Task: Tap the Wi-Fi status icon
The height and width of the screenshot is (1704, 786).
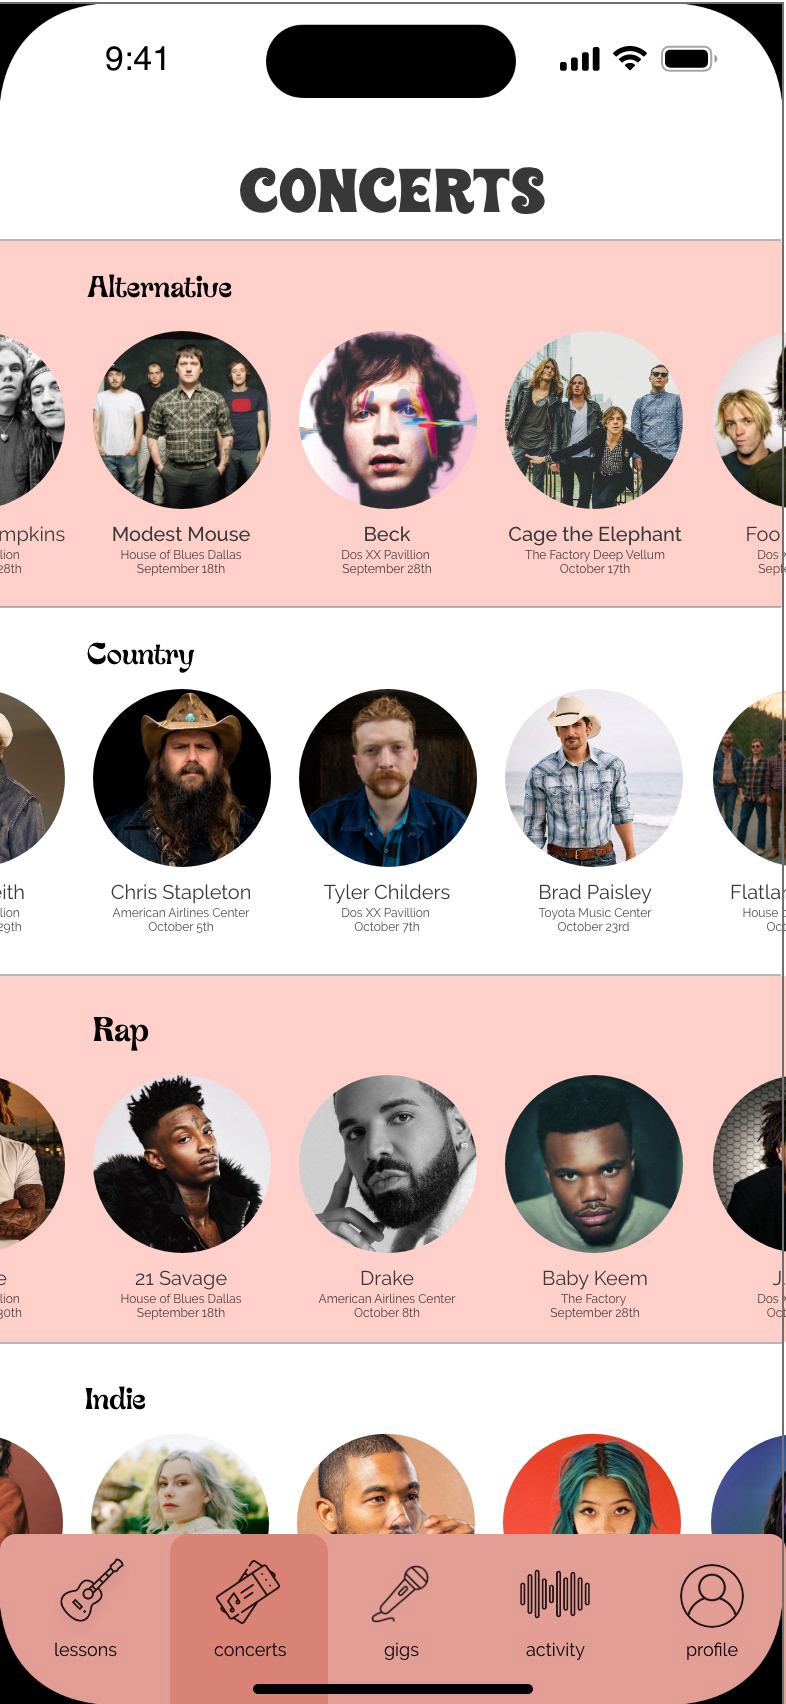Action: click(x=629, y=59)
